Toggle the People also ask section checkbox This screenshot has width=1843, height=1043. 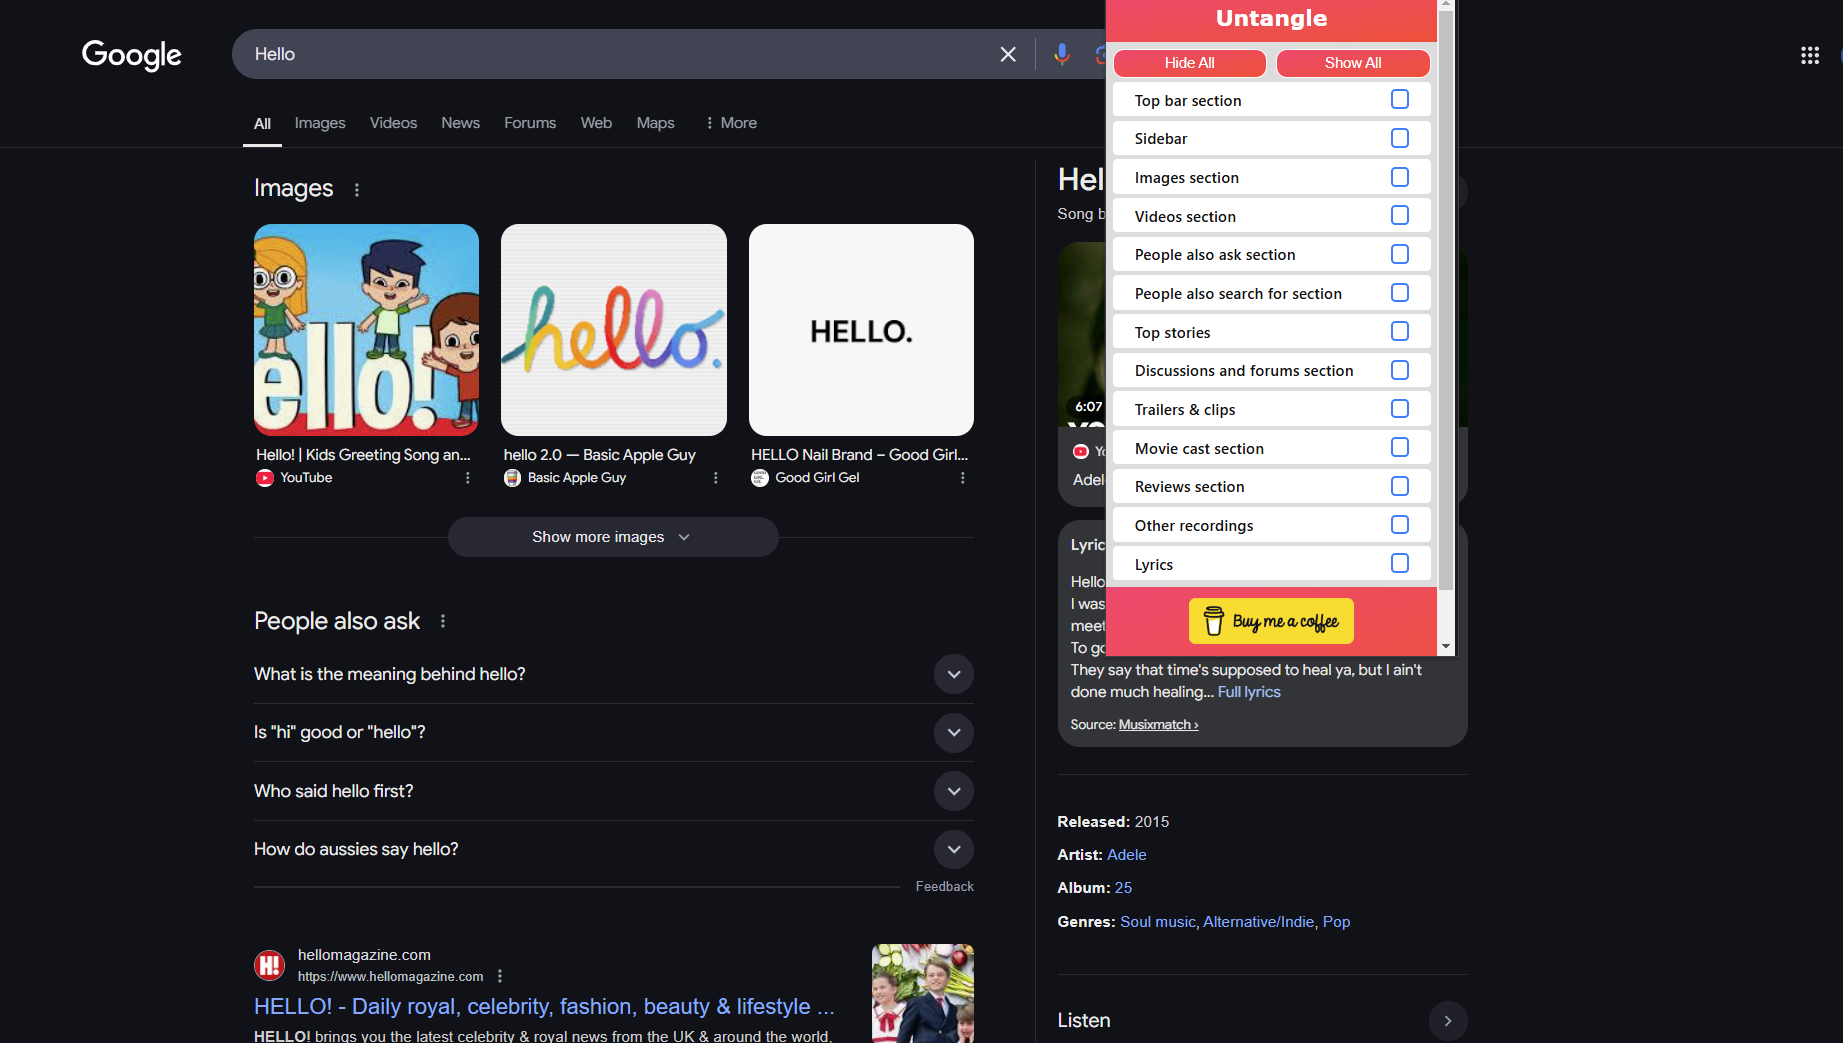(x=1400, y=254)
